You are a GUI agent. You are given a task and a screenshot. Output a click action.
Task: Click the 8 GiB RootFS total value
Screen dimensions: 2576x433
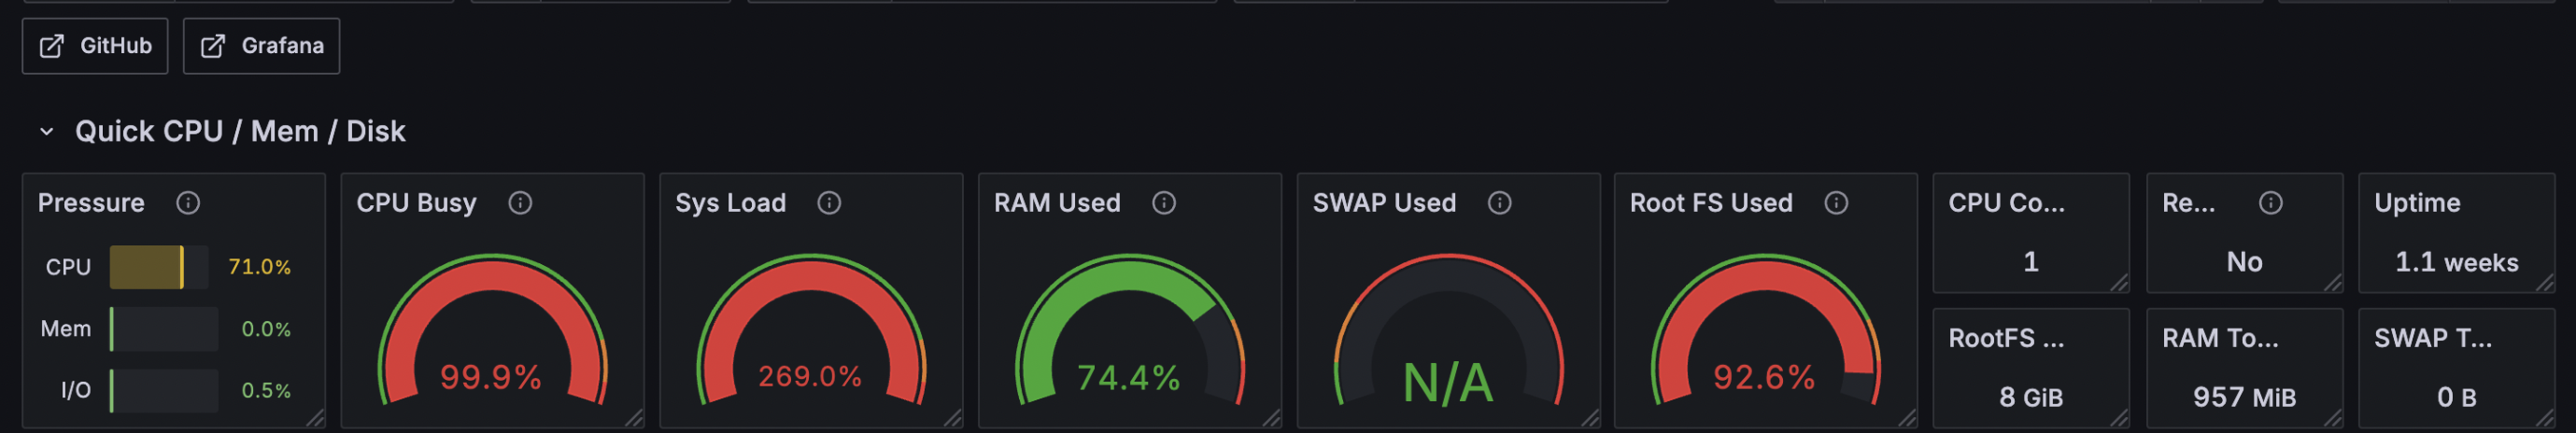click(x=2031, y=397)
